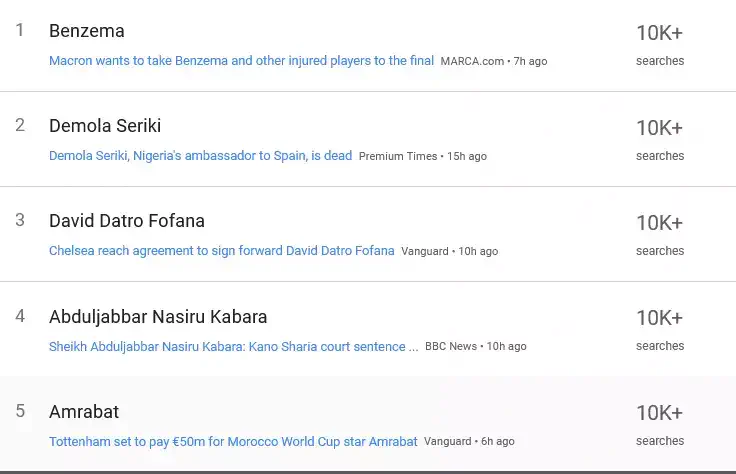Select the Amrabat trending topic

click(x=84, y=412)
